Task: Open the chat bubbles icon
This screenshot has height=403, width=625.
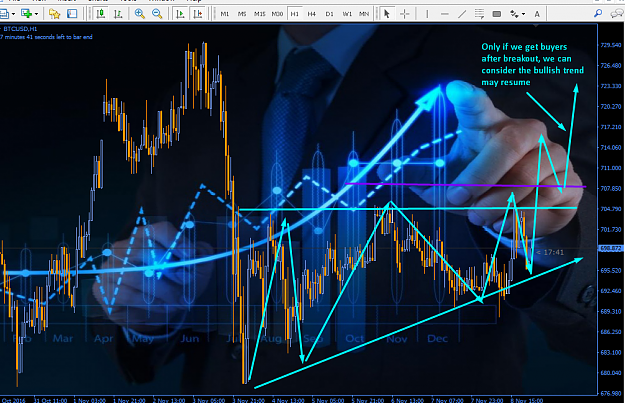Action: click(617, 14)
